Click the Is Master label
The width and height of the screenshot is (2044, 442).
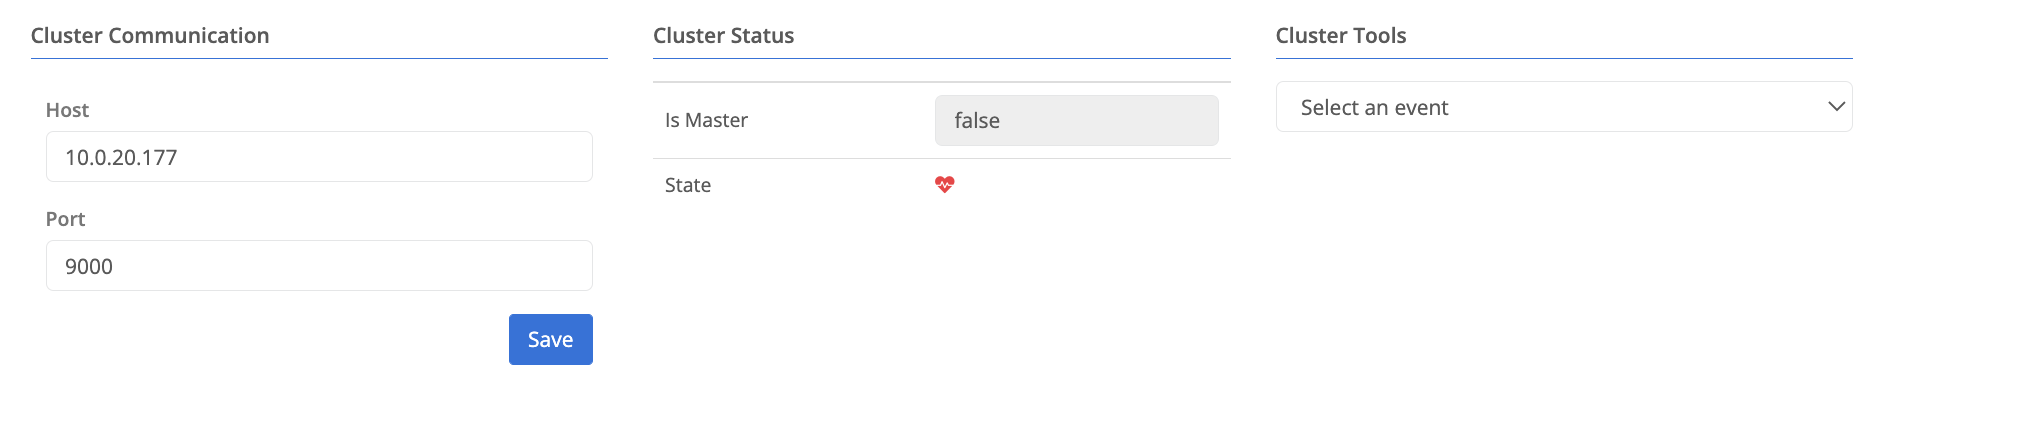click(x=706, y=121)
